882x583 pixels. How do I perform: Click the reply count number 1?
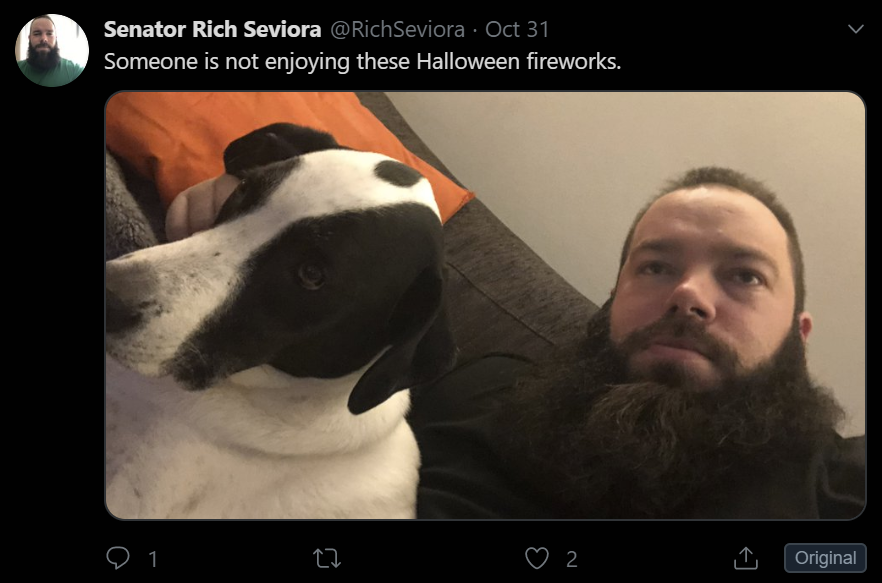tap(153, 559)
